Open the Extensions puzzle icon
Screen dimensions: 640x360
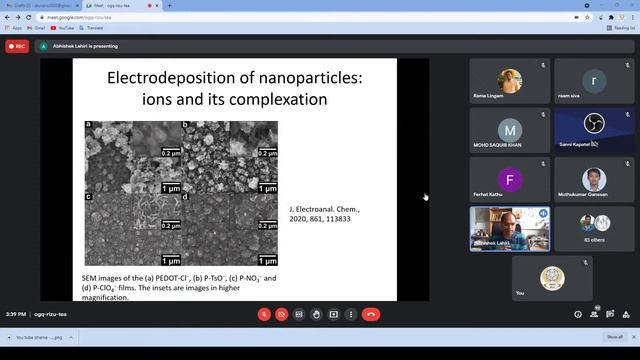611,18
